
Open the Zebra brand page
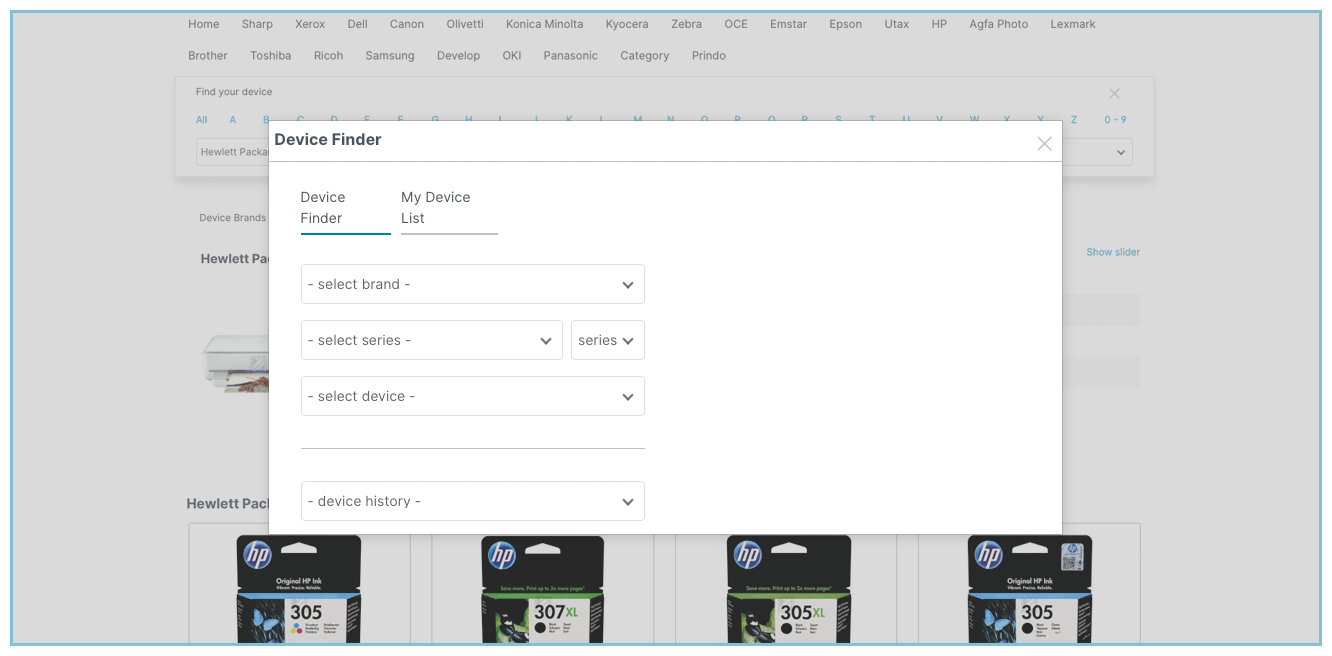pyautogui.click(x=686, y=24)
